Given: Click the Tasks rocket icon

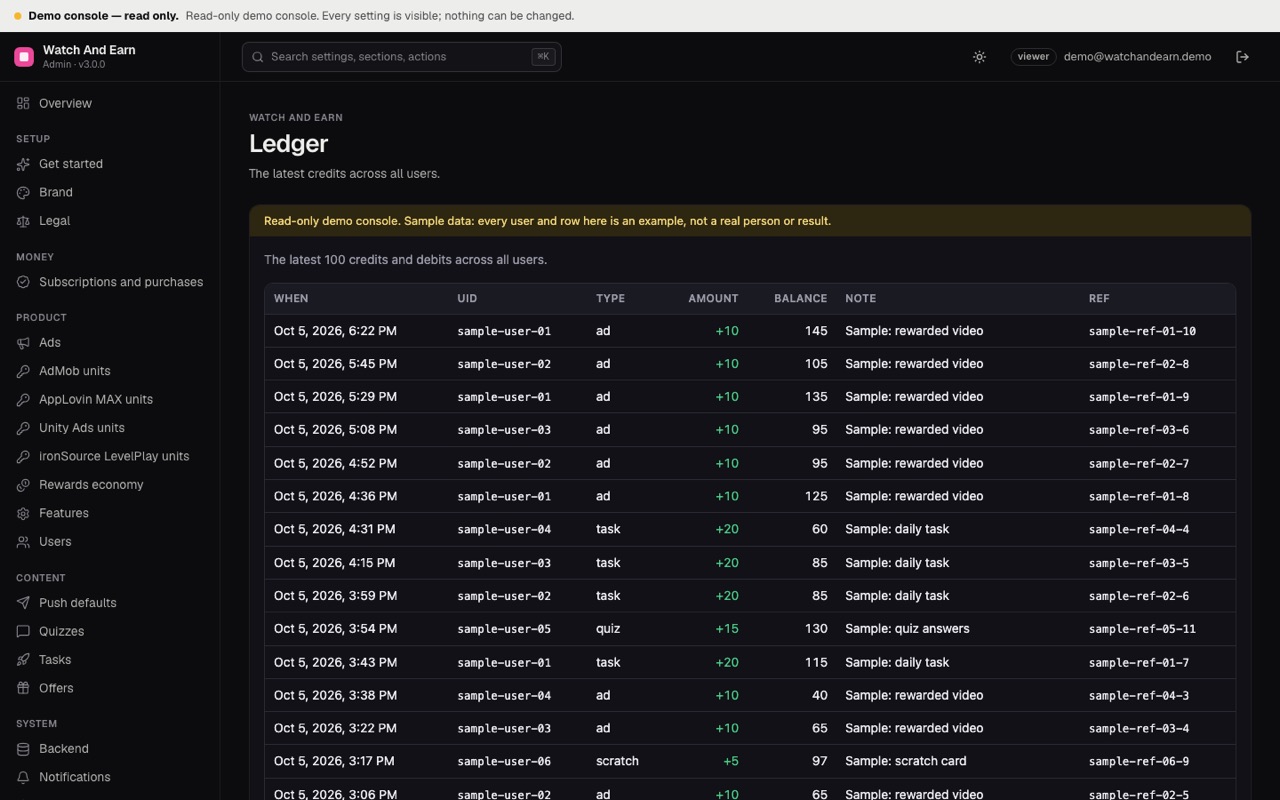Looking at the screenshot, I should tap(23, 660).
